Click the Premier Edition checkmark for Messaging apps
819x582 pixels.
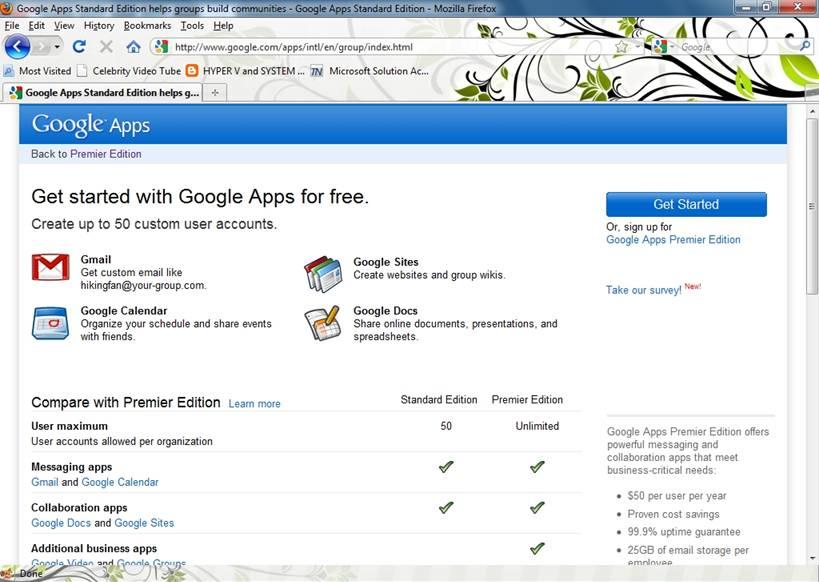(537, 467)
